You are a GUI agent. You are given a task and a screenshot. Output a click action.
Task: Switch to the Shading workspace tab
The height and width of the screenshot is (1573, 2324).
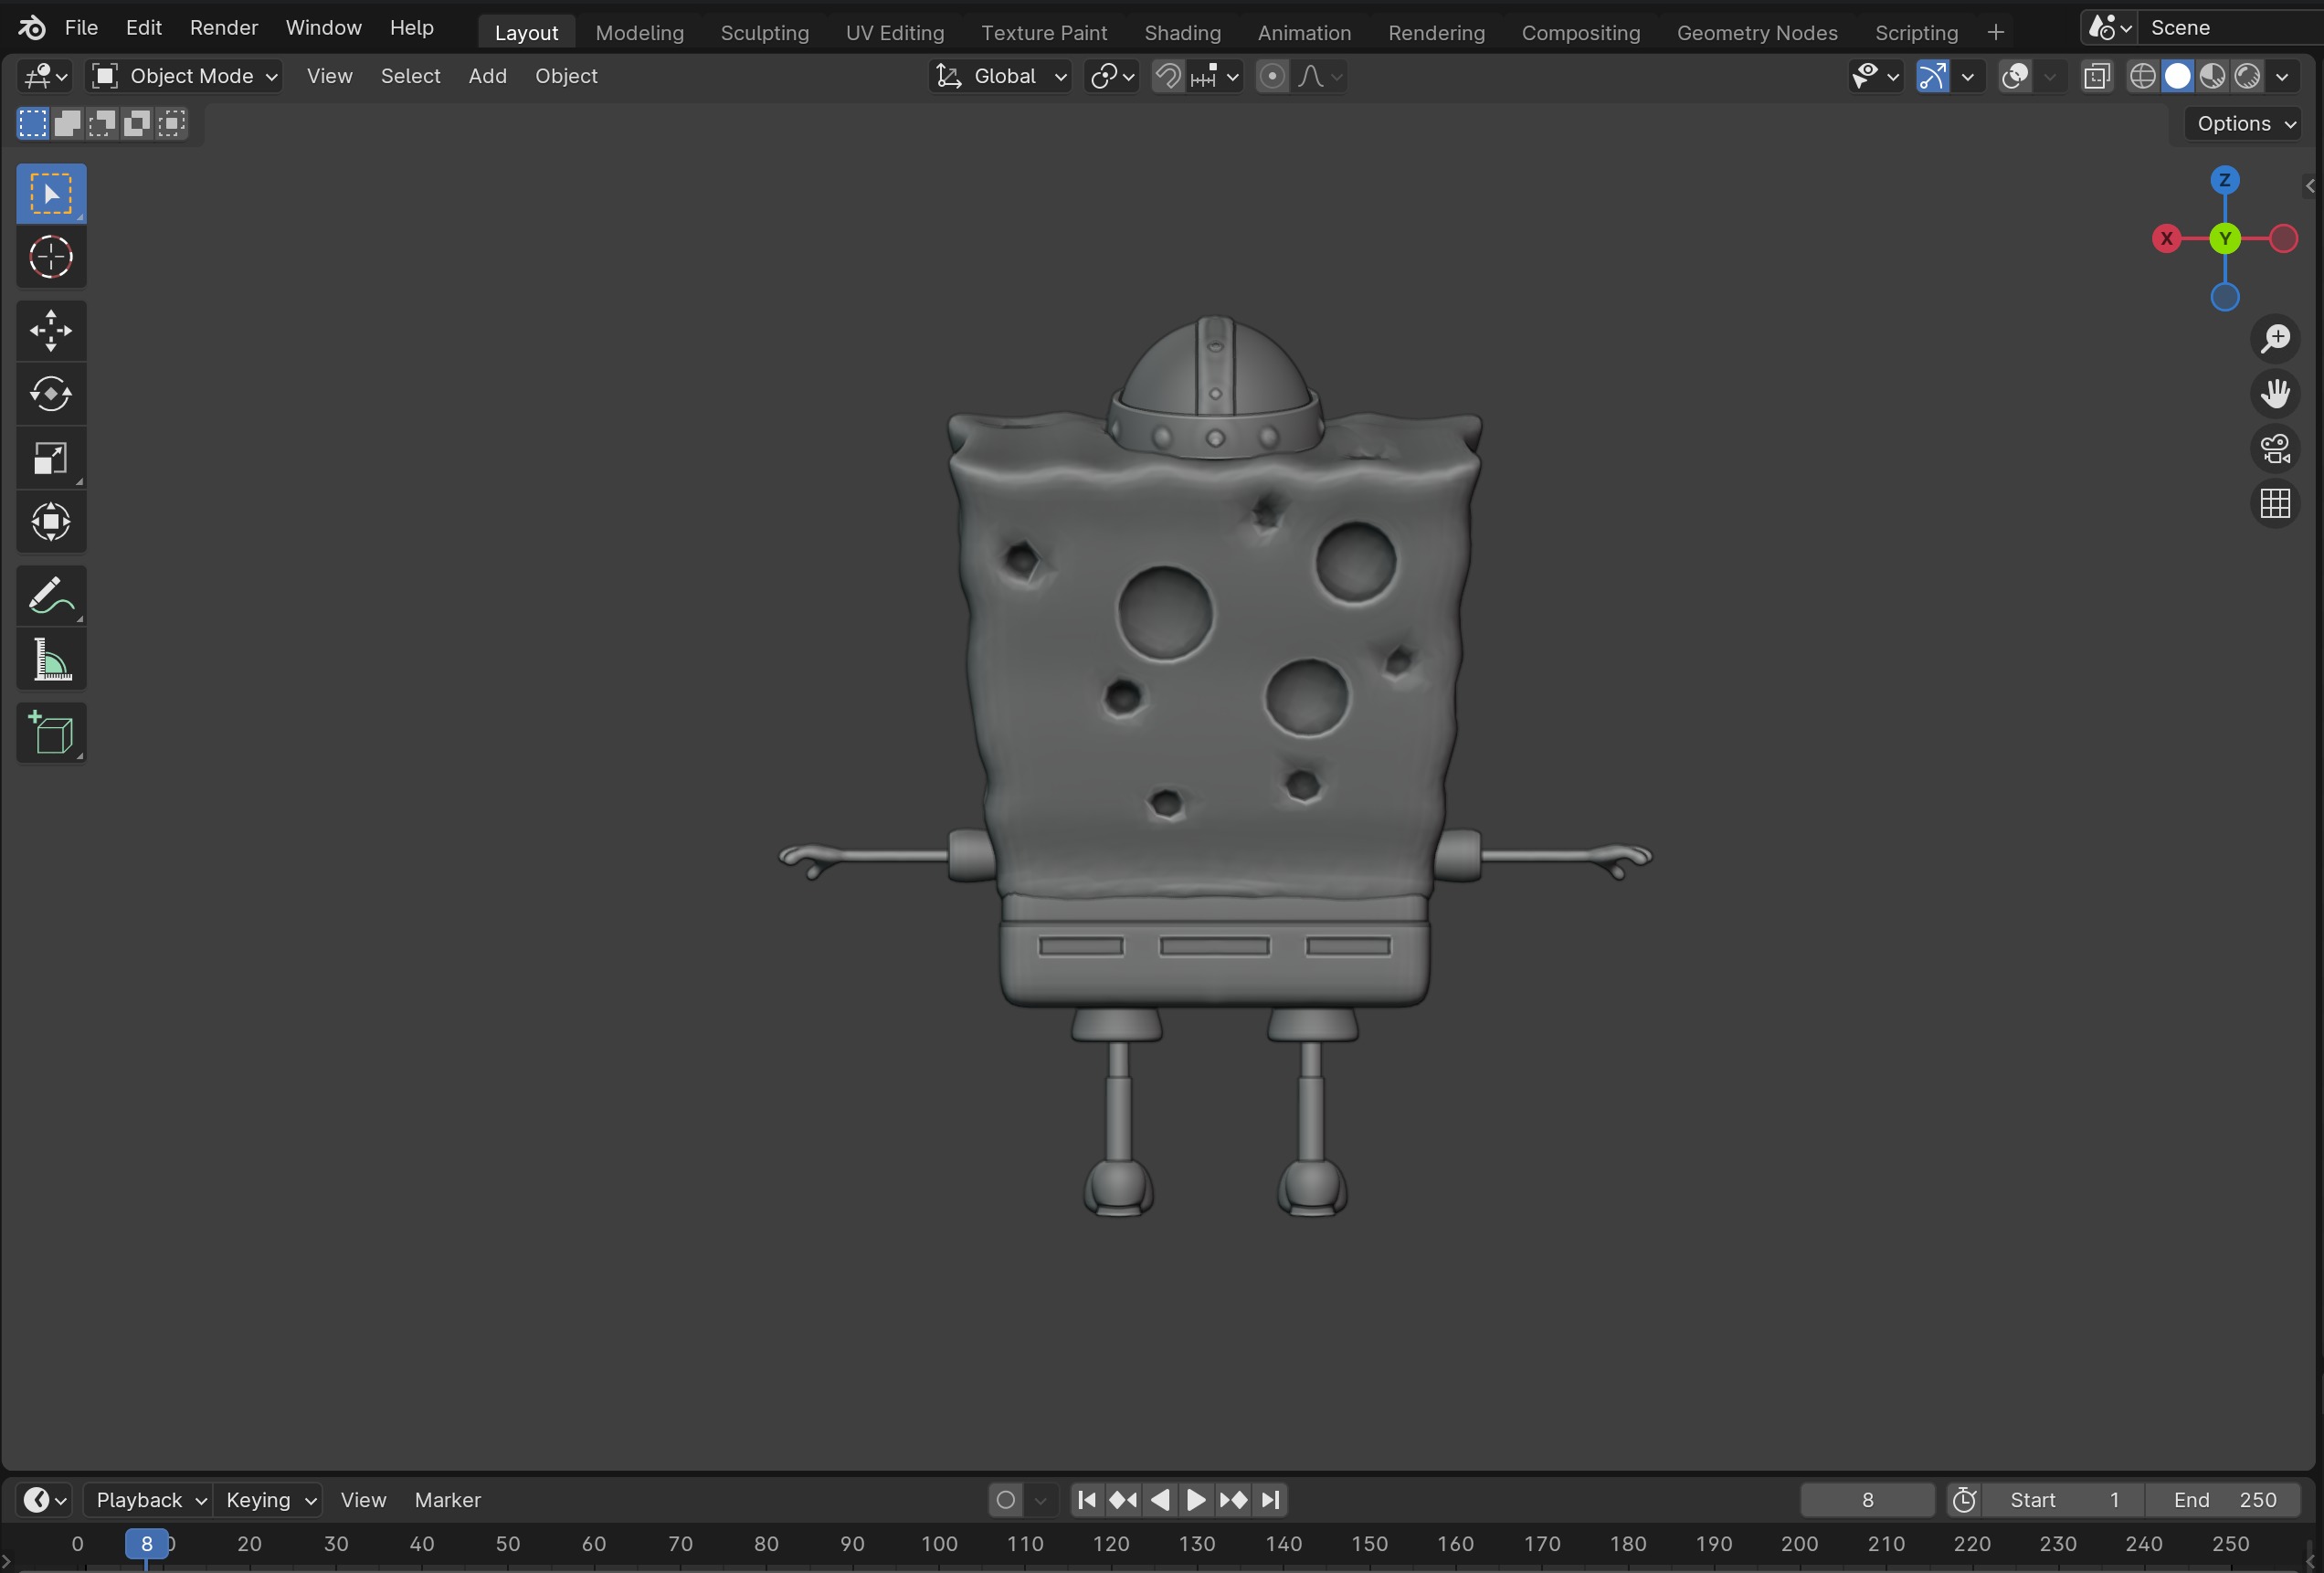pos(1183,33)
